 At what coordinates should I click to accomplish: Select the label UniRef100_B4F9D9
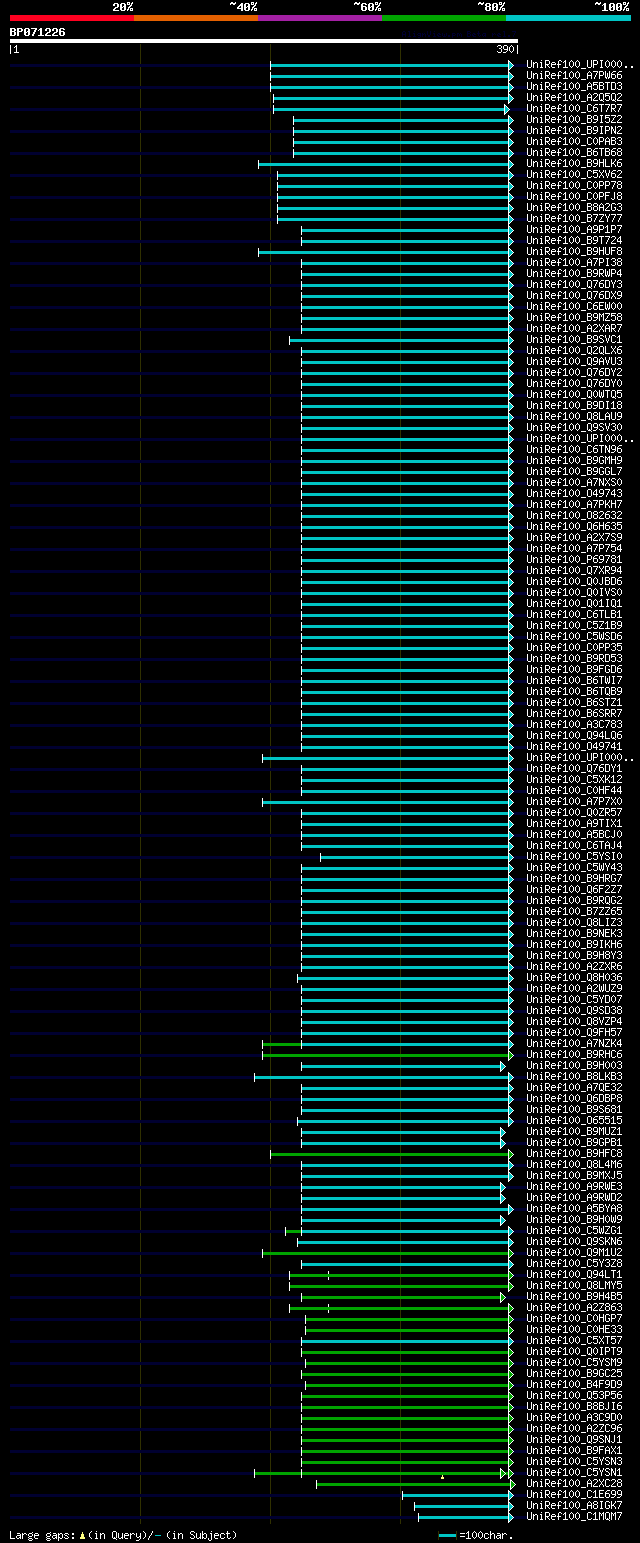(574, 1385)
